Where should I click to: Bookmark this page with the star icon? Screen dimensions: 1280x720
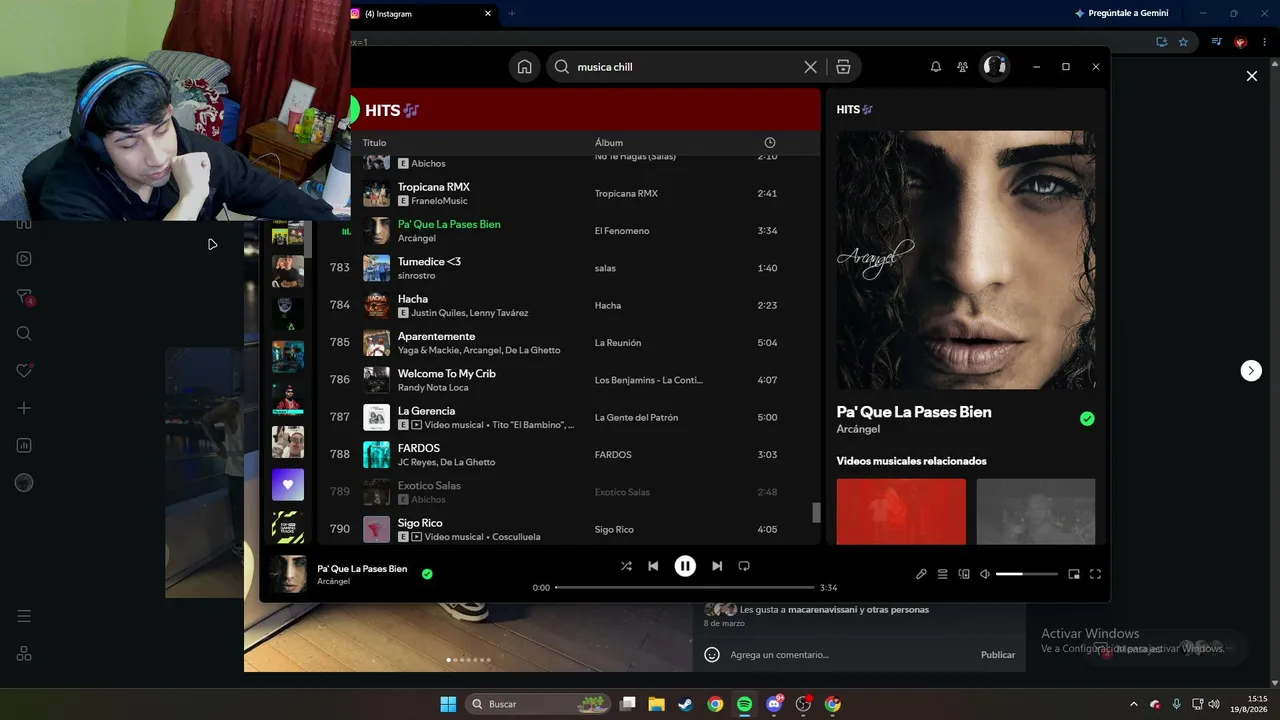point(1183,42)
